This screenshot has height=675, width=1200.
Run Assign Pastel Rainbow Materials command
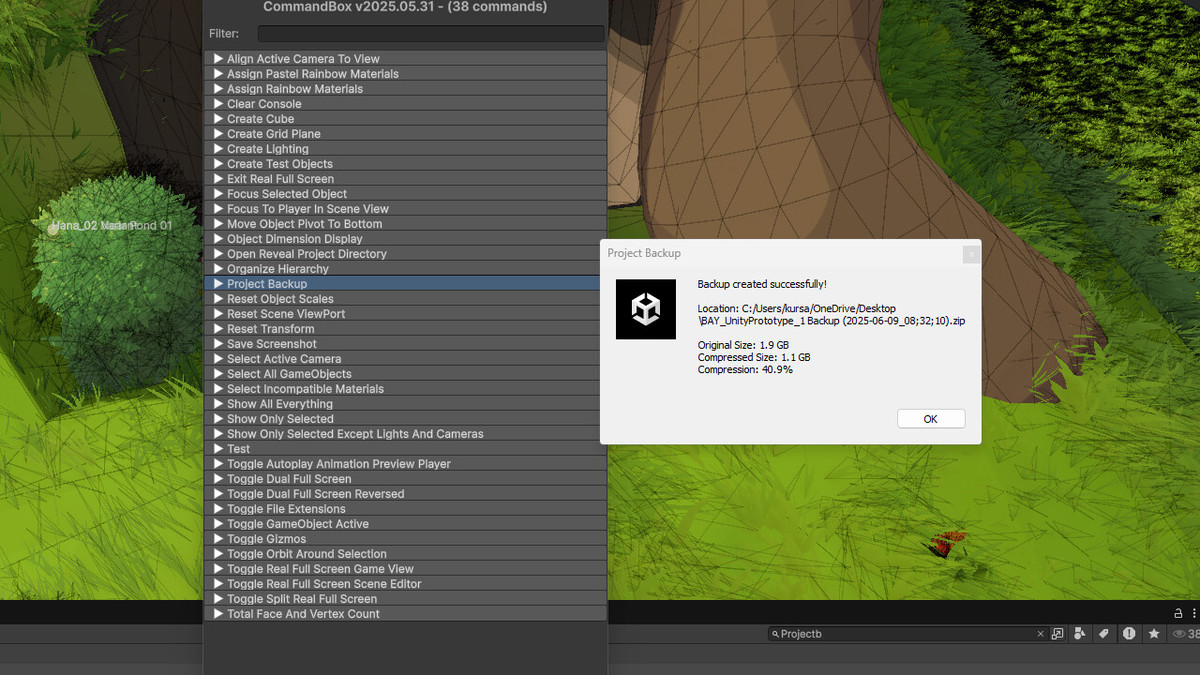tap(405, 74)
